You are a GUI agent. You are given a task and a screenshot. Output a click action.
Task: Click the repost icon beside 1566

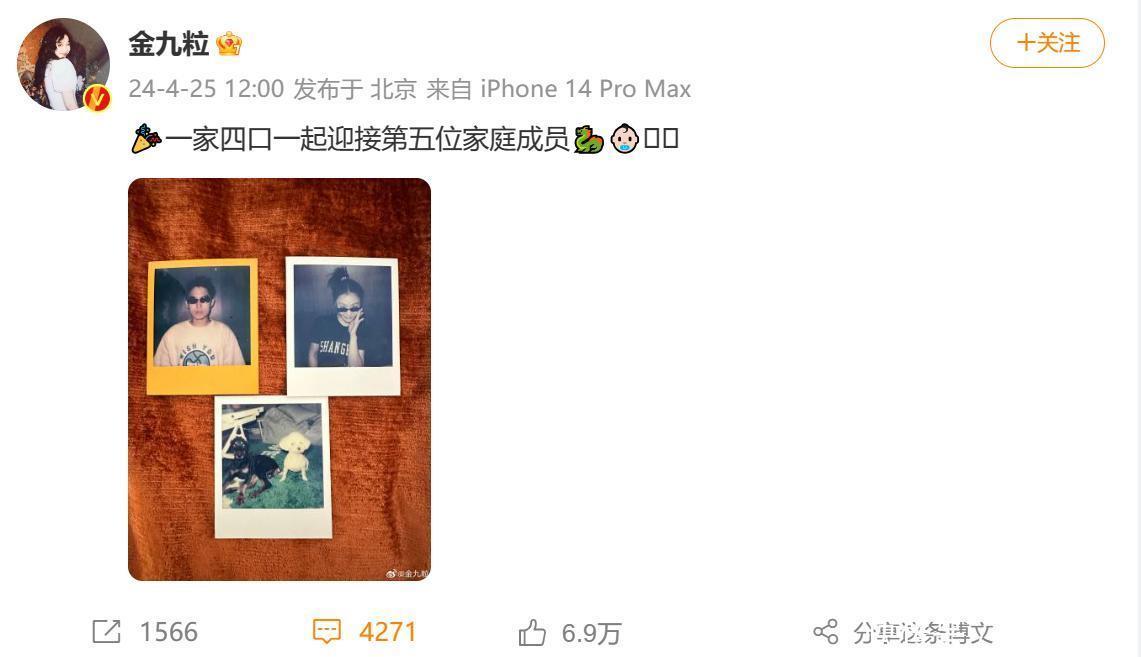(x=106, y=632)
